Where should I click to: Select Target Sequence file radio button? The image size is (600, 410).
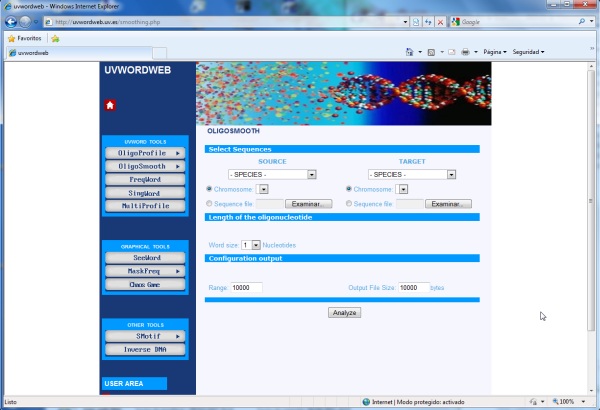(x=349, y=203)
